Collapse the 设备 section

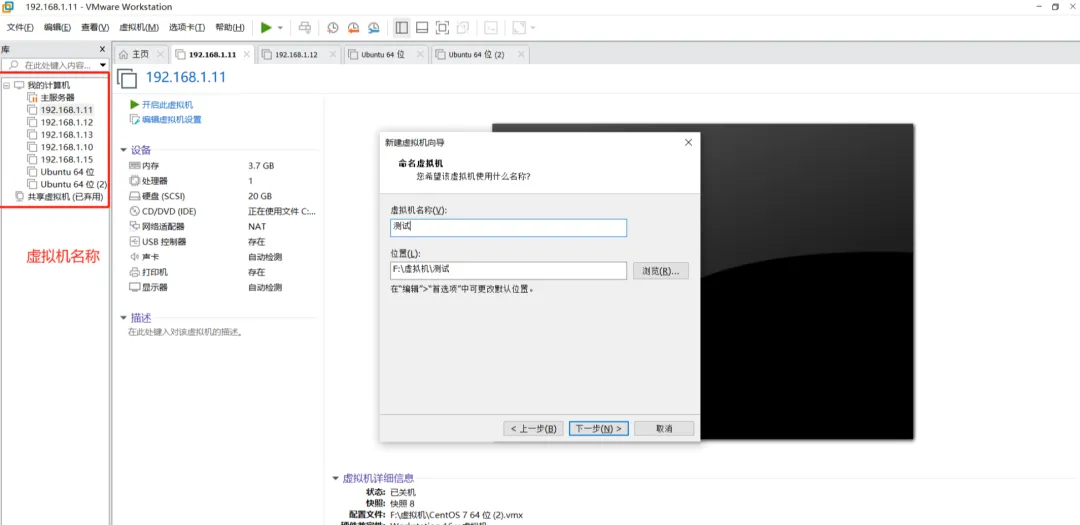click(x=123, y=150)
